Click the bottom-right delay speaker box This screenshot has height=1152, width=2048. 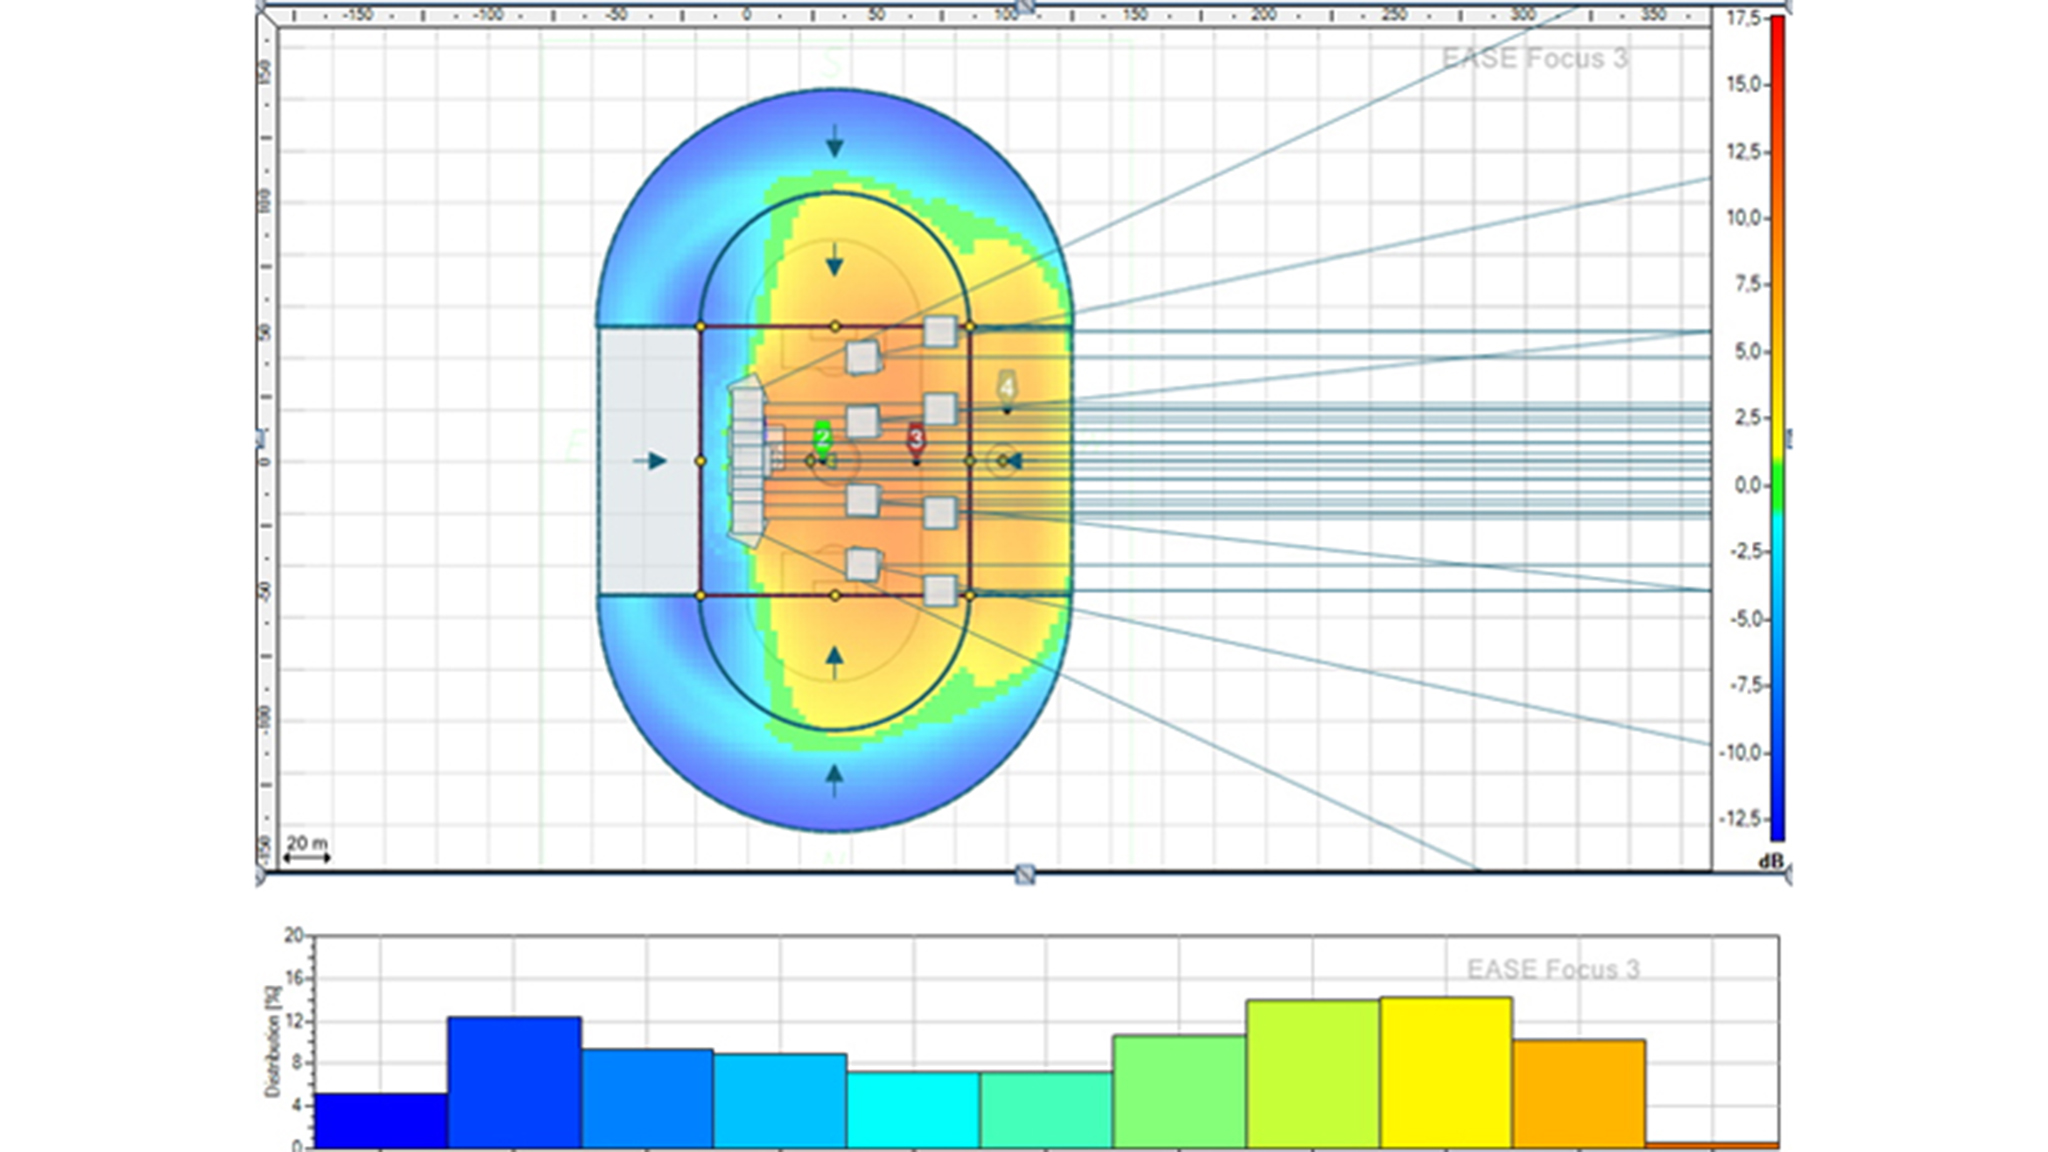940,591
